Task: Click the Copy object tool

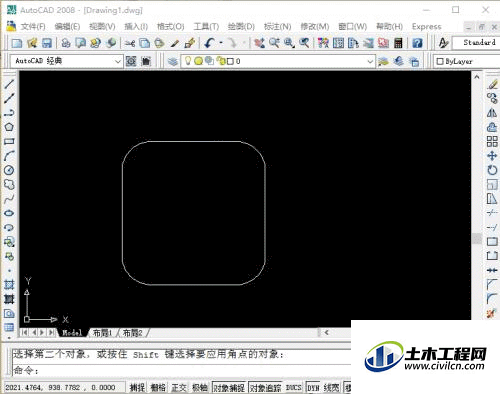Action: [492, 98]
